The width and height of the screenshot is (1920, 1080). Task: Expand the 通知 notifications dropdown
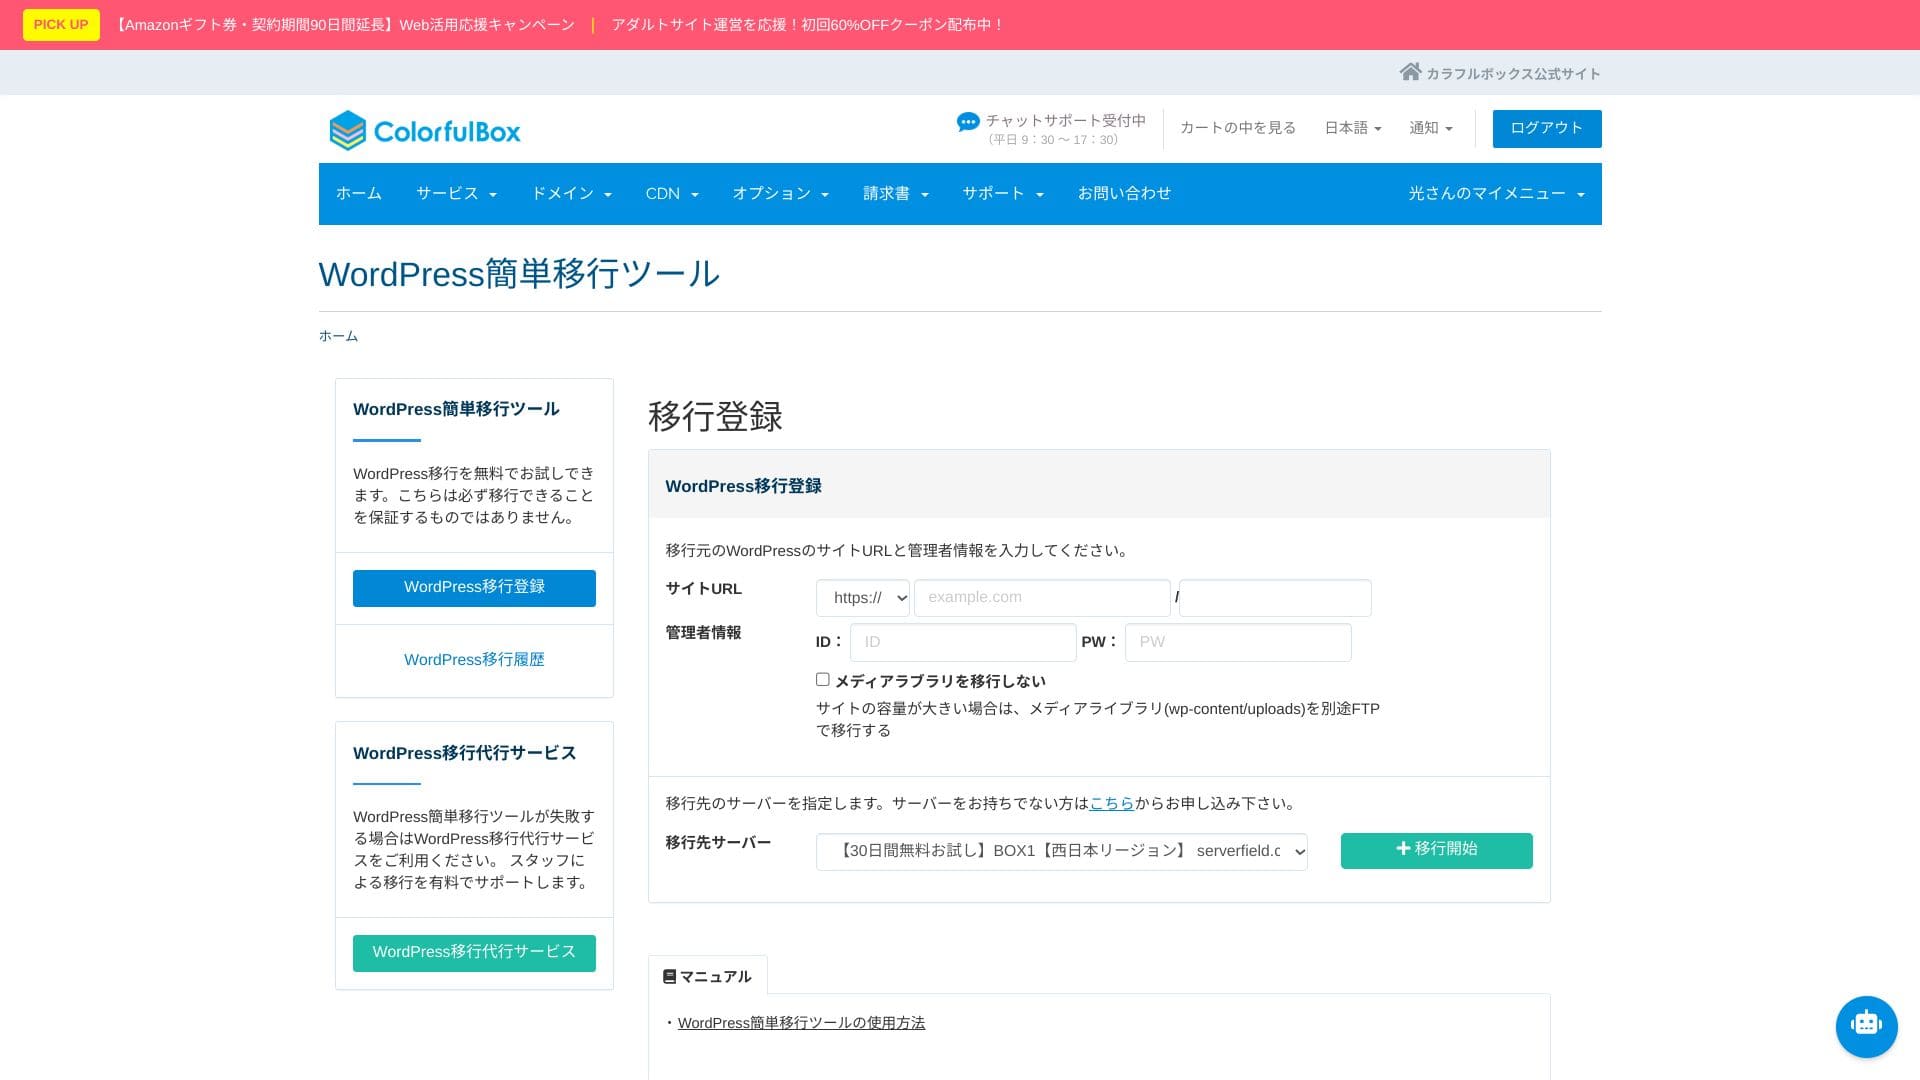click(1430, 128)
